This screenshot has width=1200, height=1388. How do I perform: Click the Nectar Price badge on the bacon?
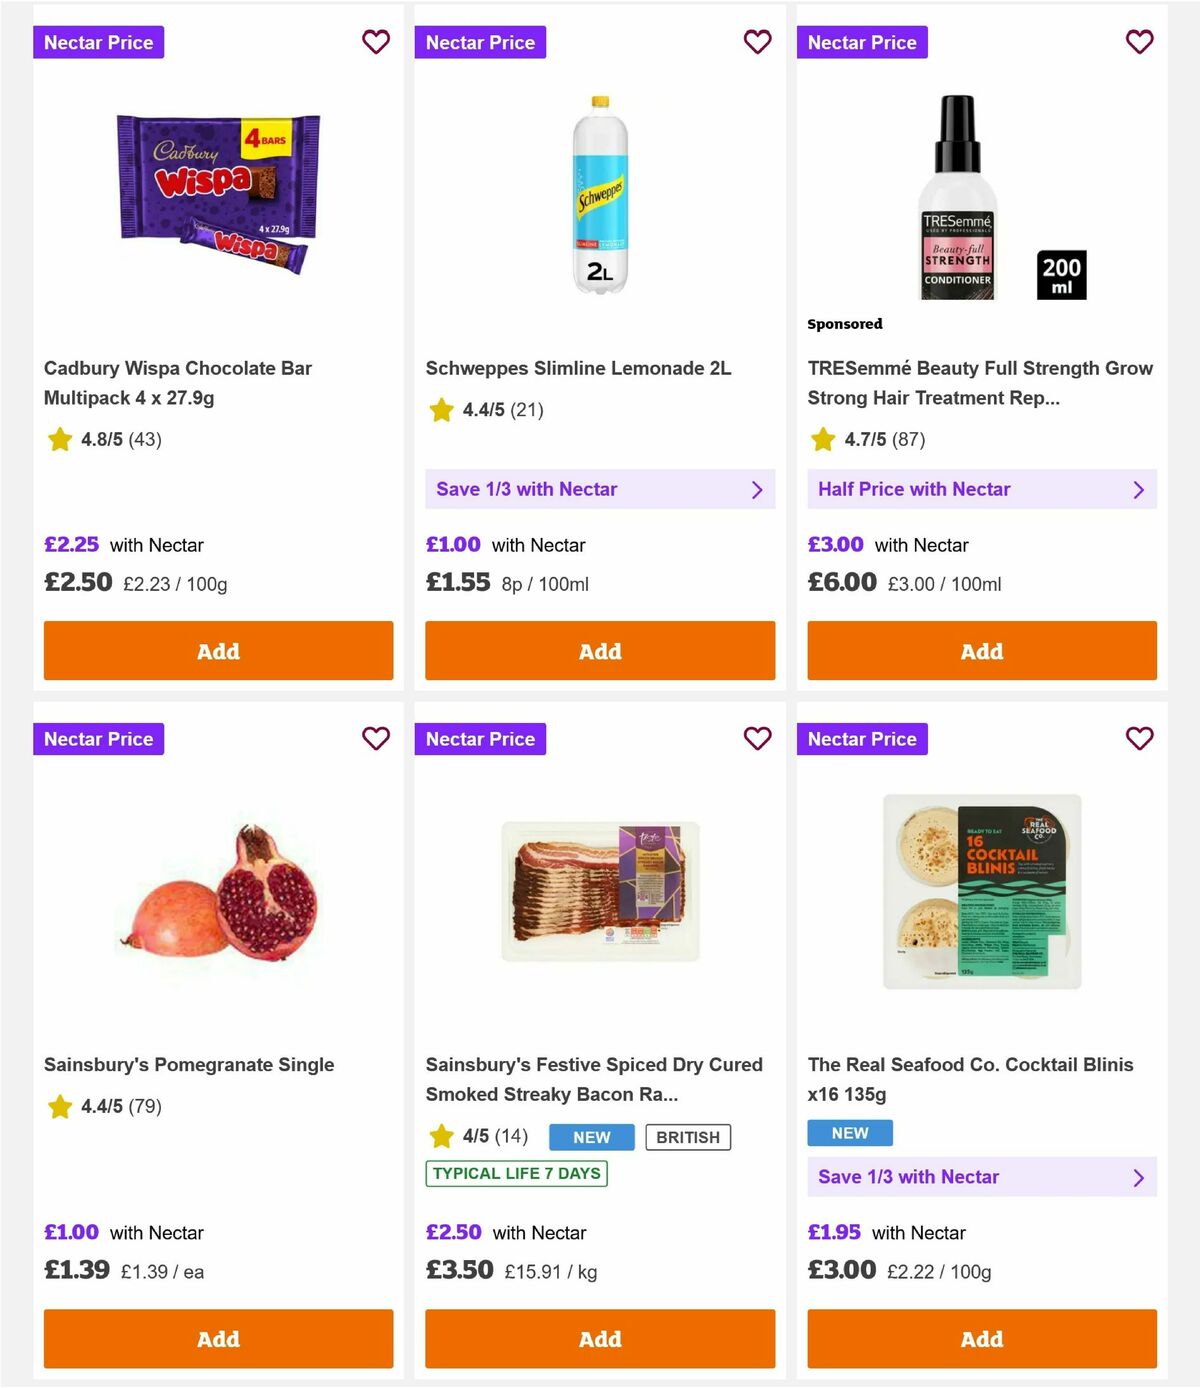[x=480, y=739]
